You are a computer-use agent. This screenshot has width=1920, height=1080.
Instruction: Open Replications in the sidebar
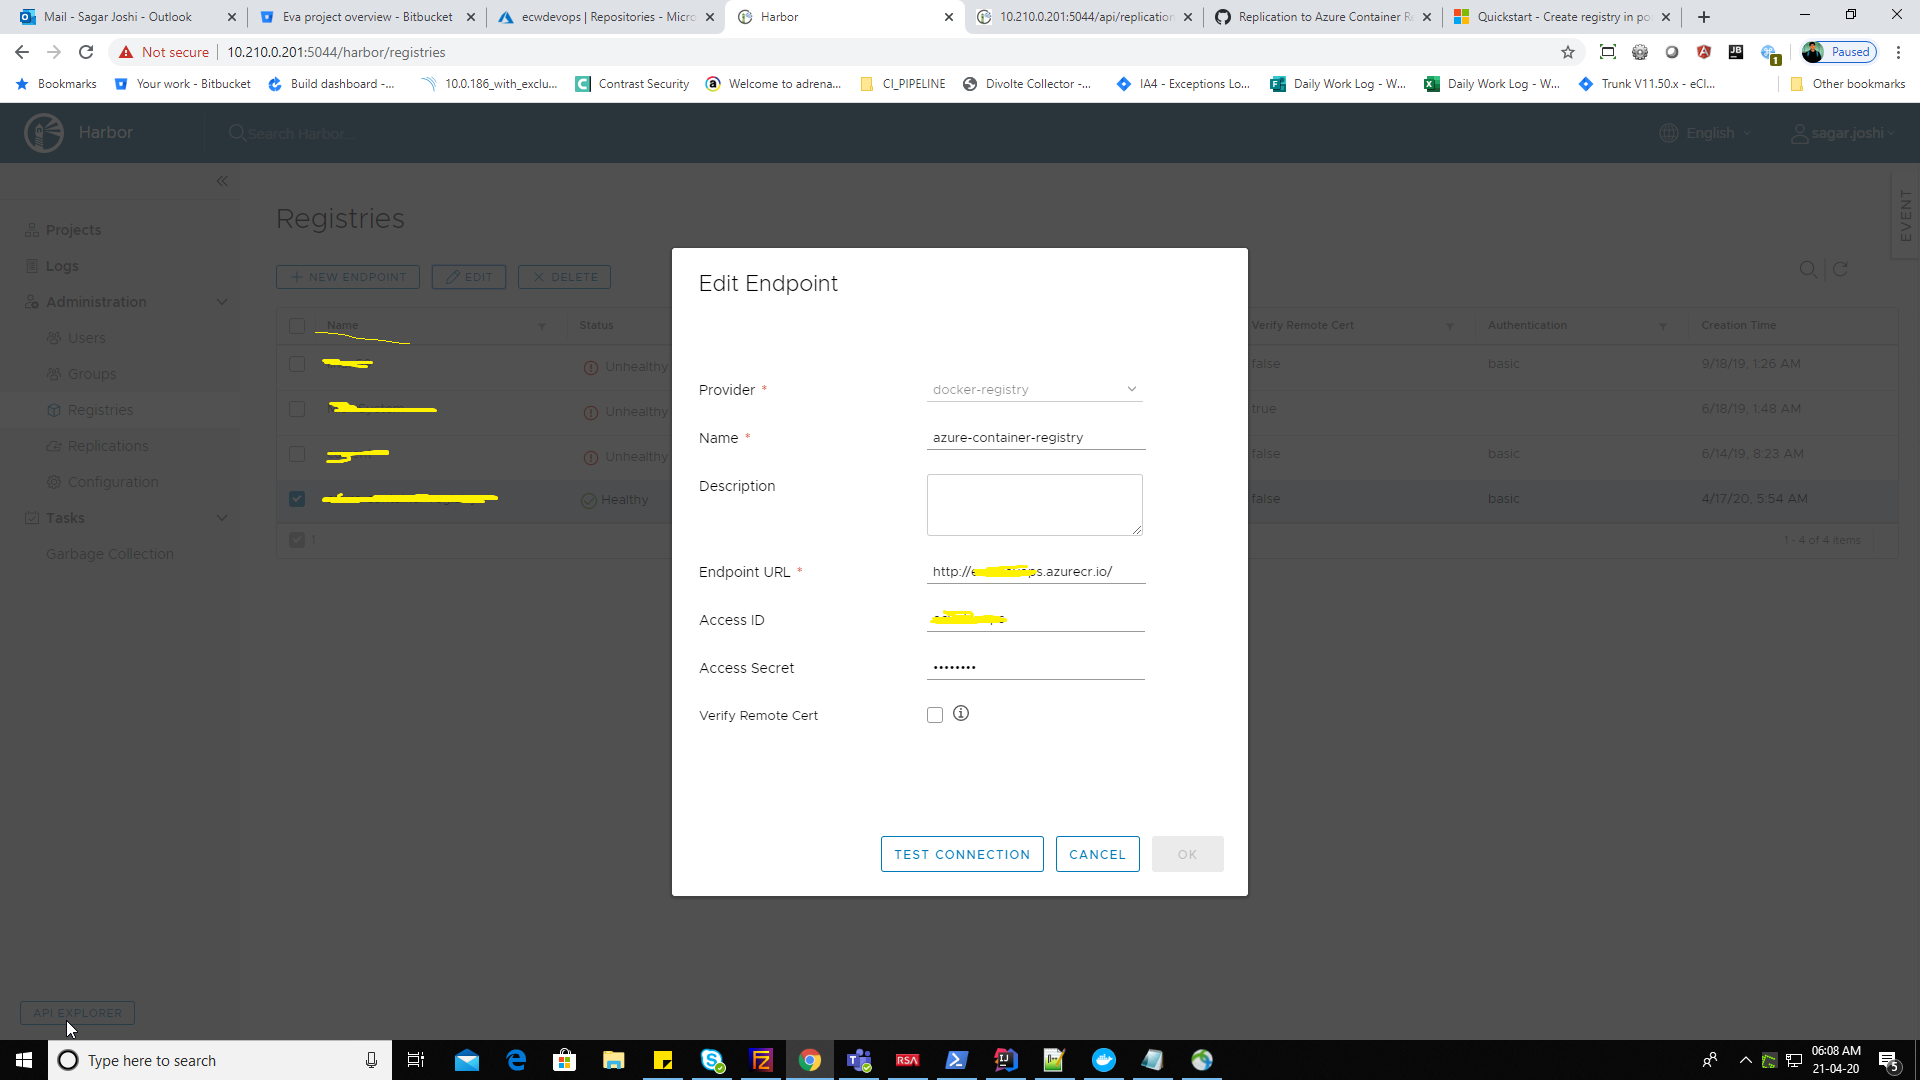coord(108,446)
